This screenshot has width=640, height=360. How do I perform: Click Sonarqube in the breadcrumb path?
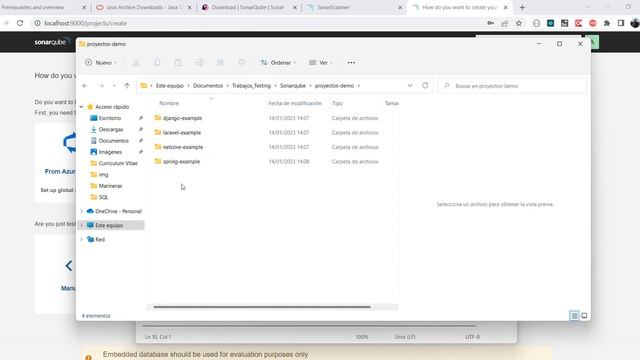click(293, 86)
